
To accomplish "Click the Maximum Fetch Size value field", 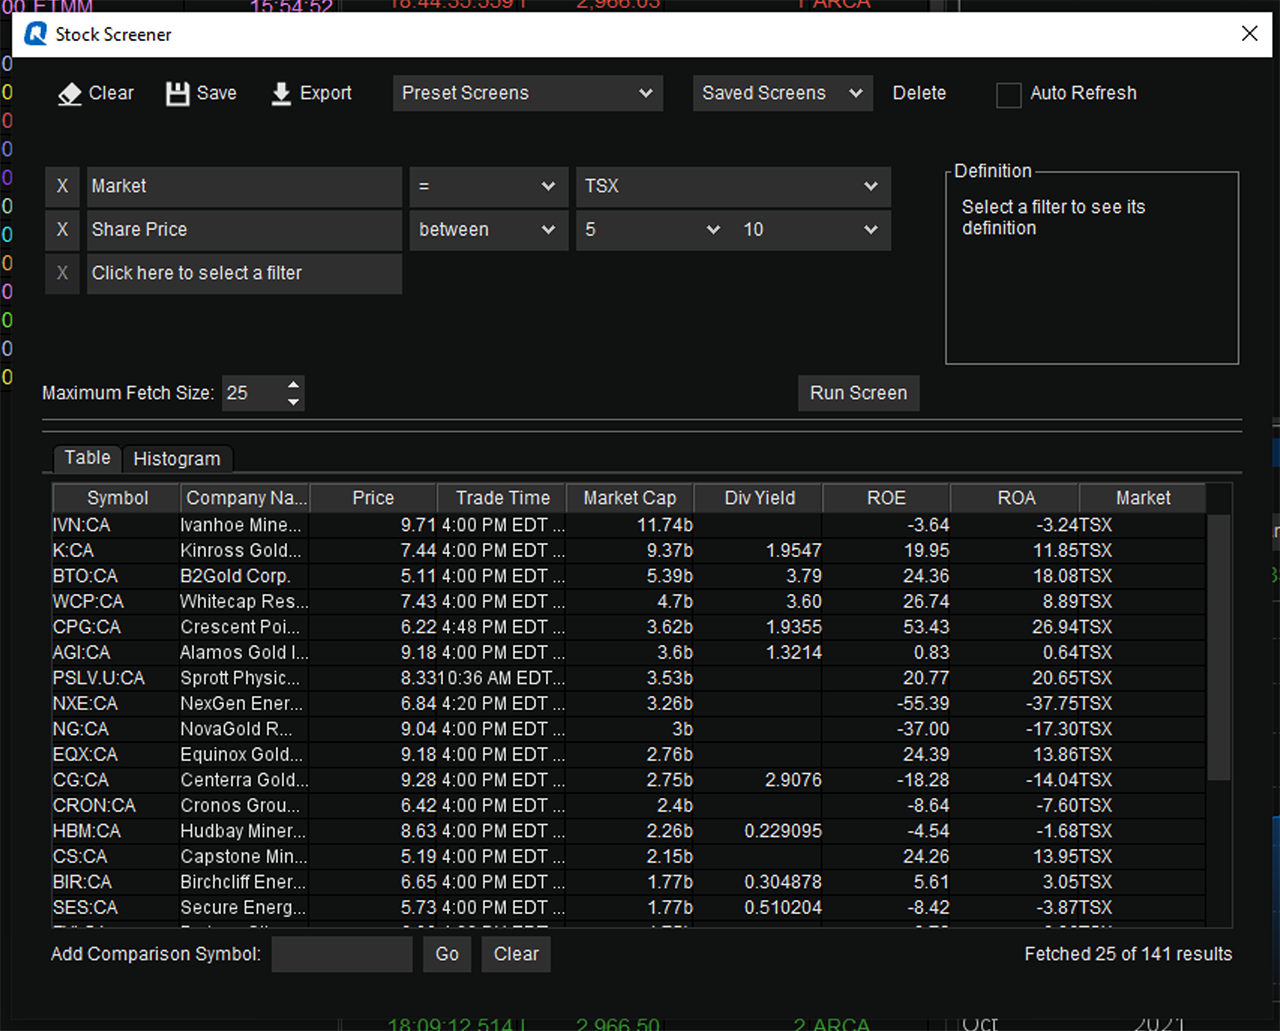I will click(252, 393).
